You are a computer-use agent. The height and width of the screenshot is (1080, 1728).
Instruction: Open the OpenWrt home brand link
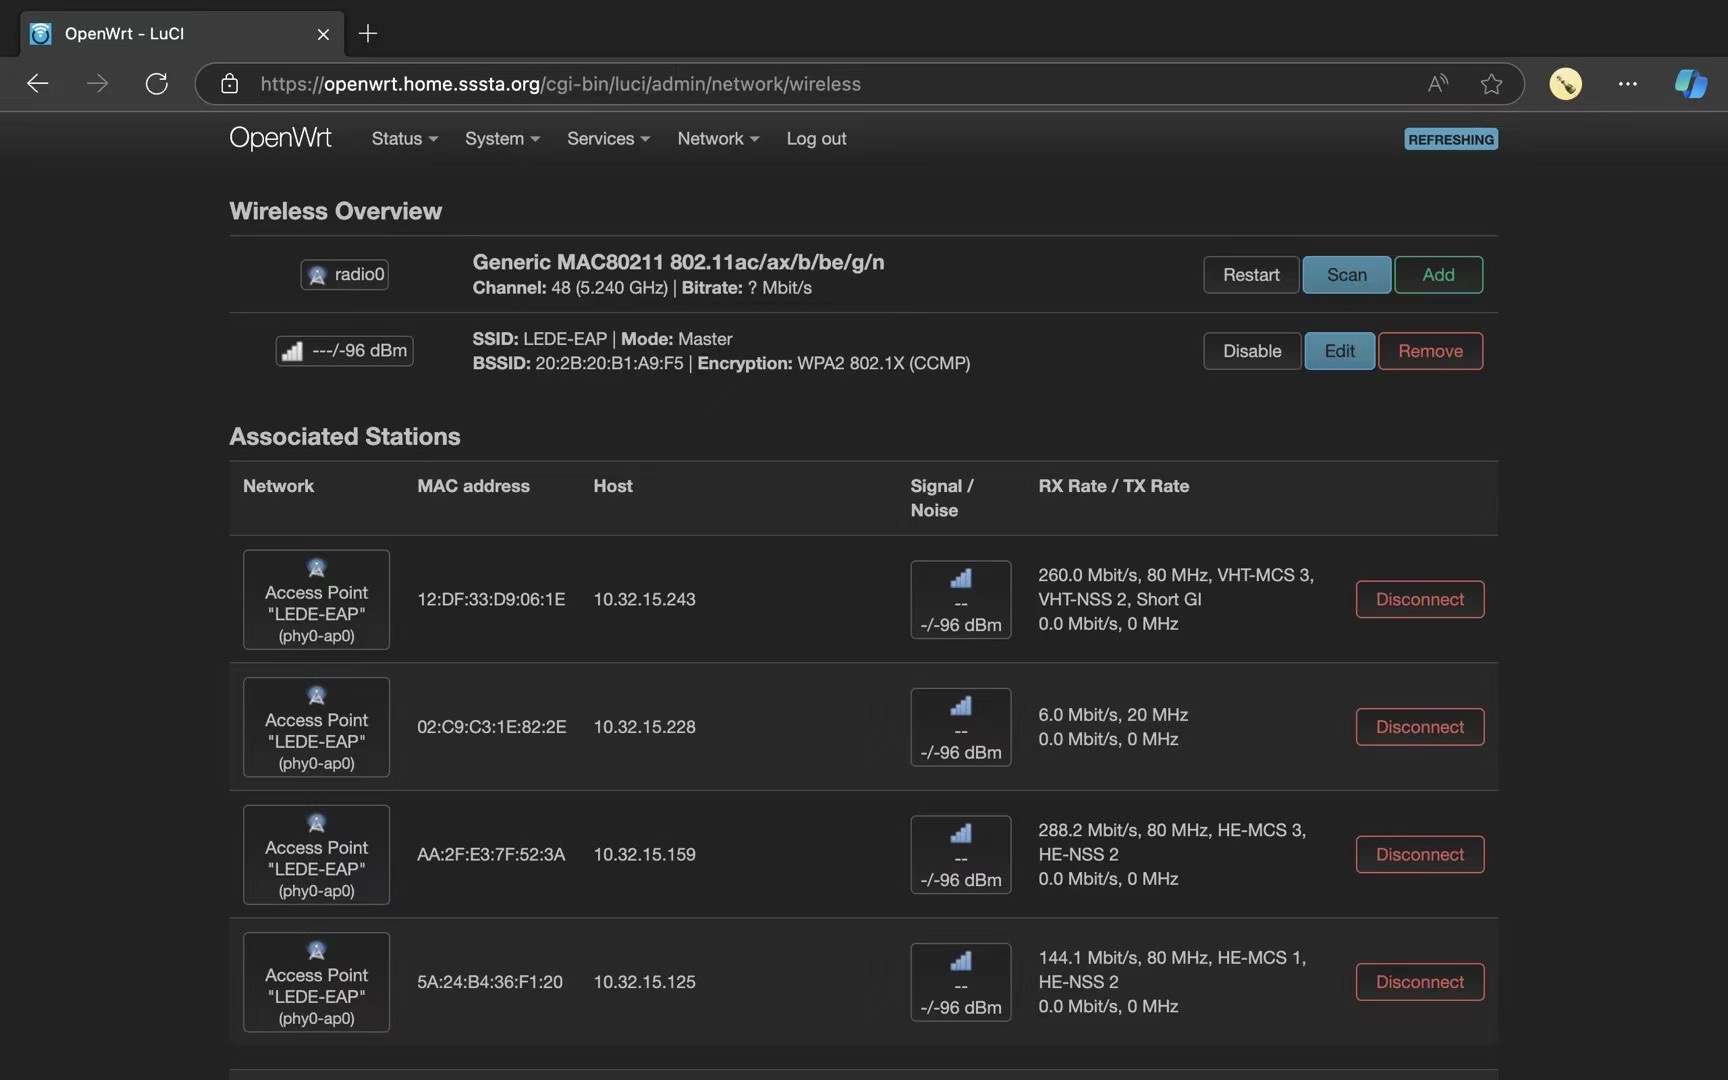280,138
